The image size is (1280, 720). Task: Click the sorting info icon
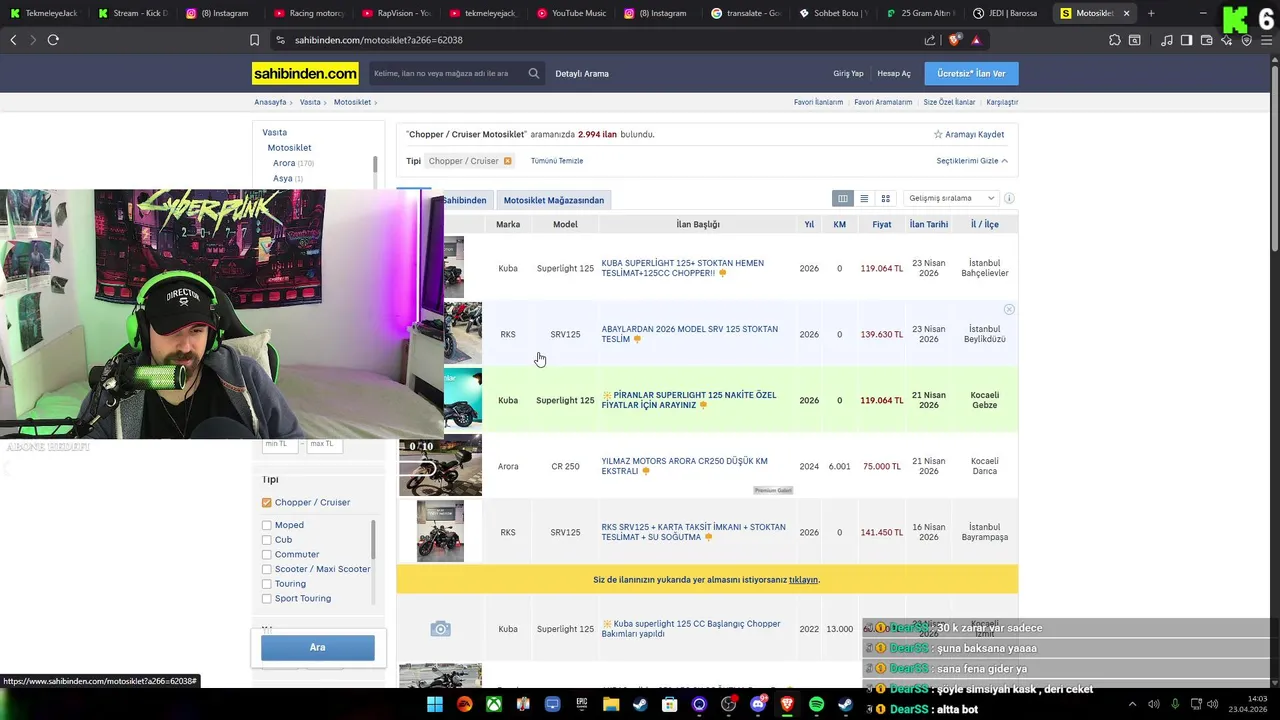1009,198
